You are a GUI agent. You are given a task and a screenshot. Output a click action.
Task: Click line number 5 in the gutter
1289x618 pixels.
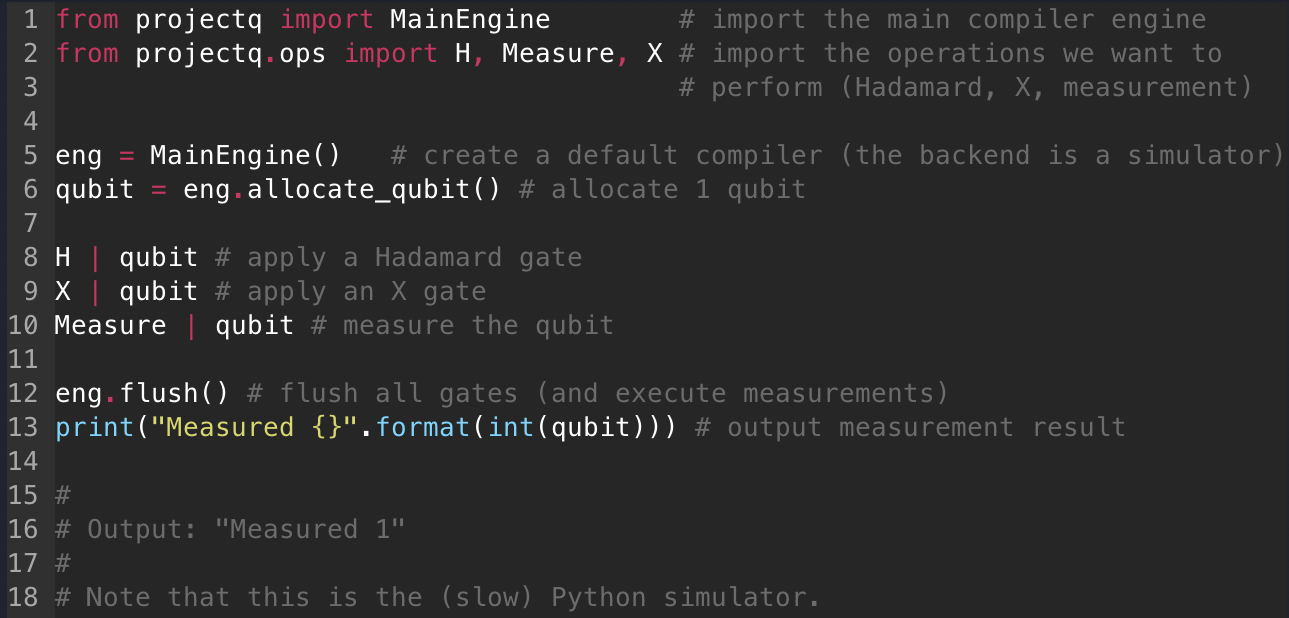29,155
